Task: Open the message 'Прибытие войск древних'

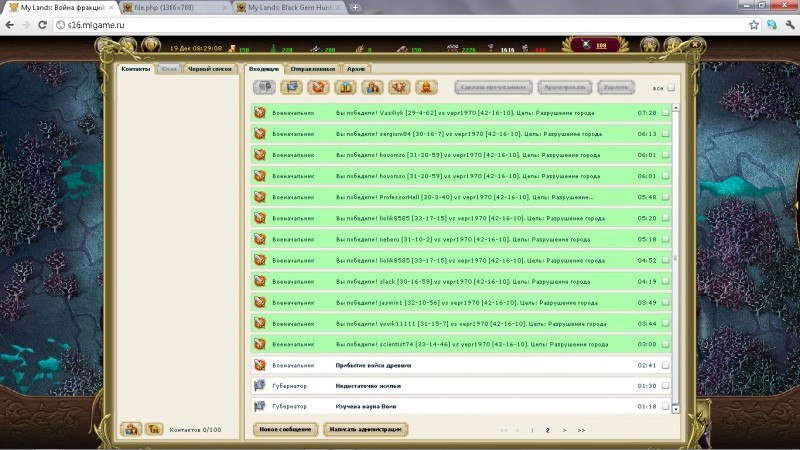Action: coord(373,365)
